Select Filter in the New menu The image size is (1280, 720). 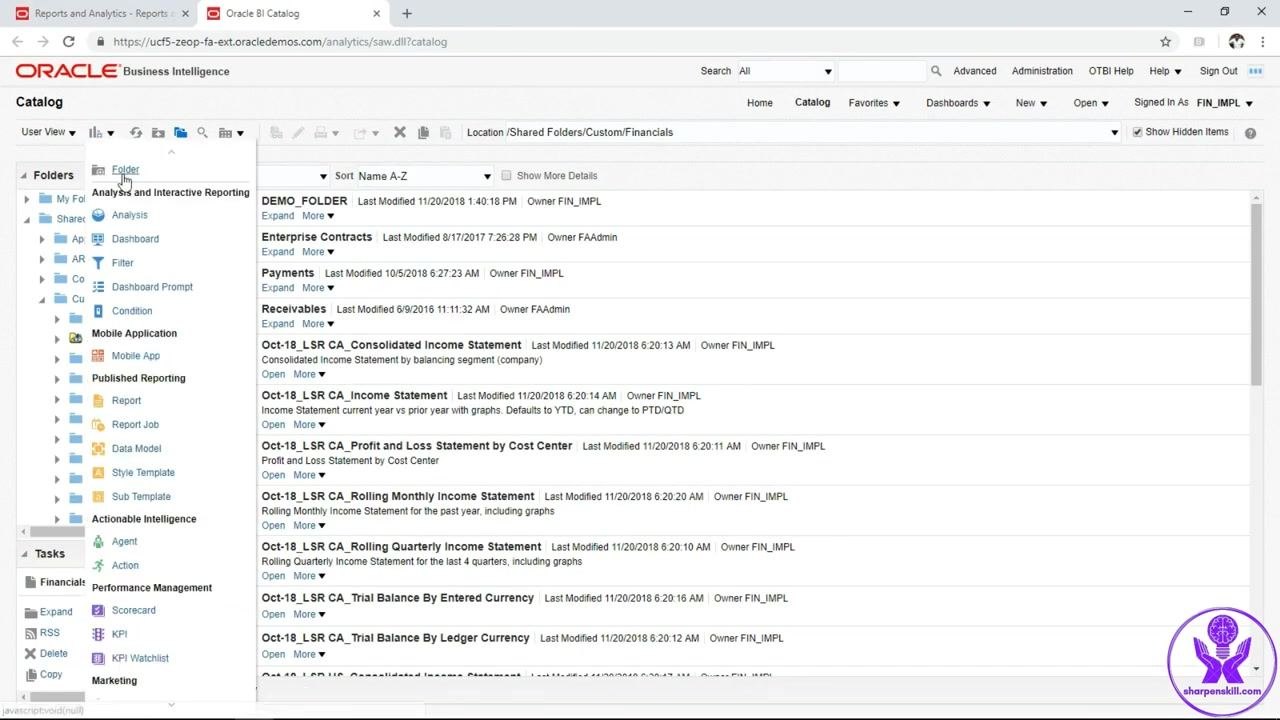click(x=122, y=263)
